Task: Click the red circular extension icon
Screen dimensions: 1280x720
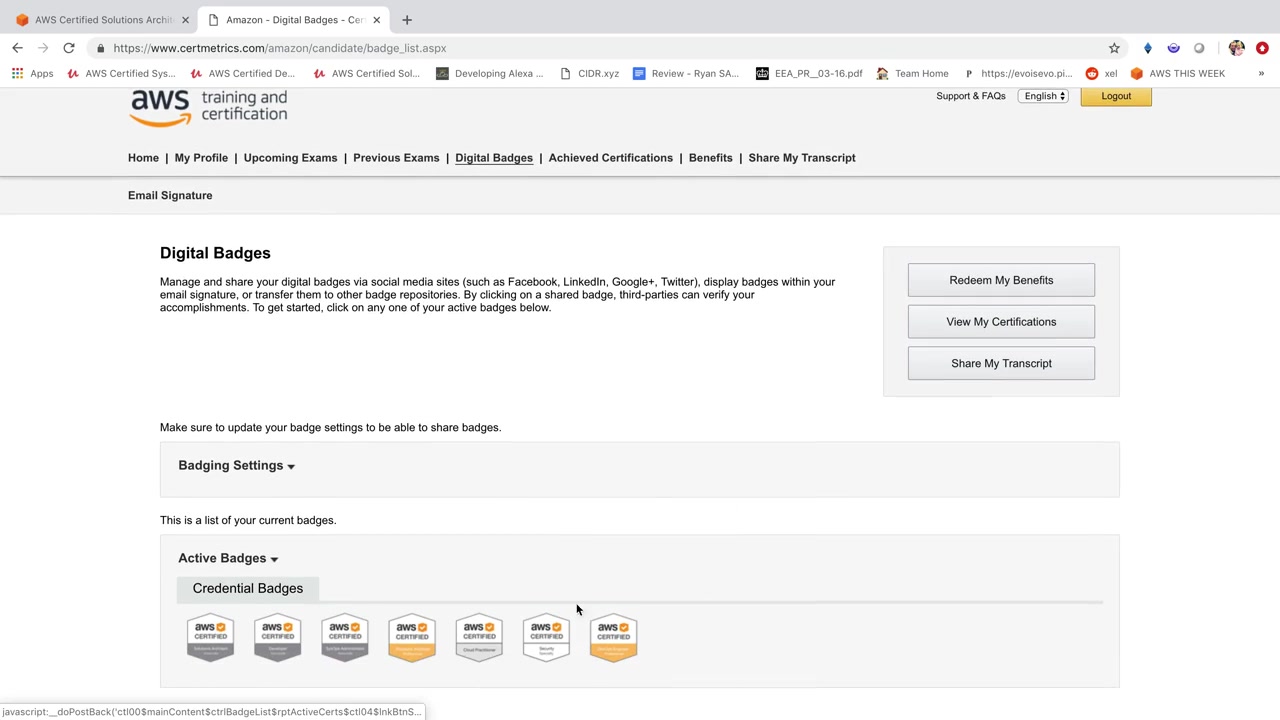Action: point(1262,48)
